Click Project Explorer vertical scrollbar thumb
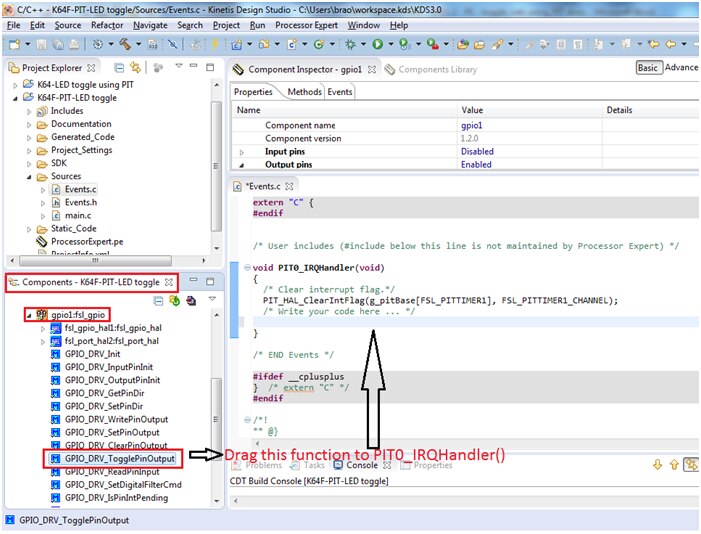The width and height of the screenshot is (701, 534). click(216, 166)
